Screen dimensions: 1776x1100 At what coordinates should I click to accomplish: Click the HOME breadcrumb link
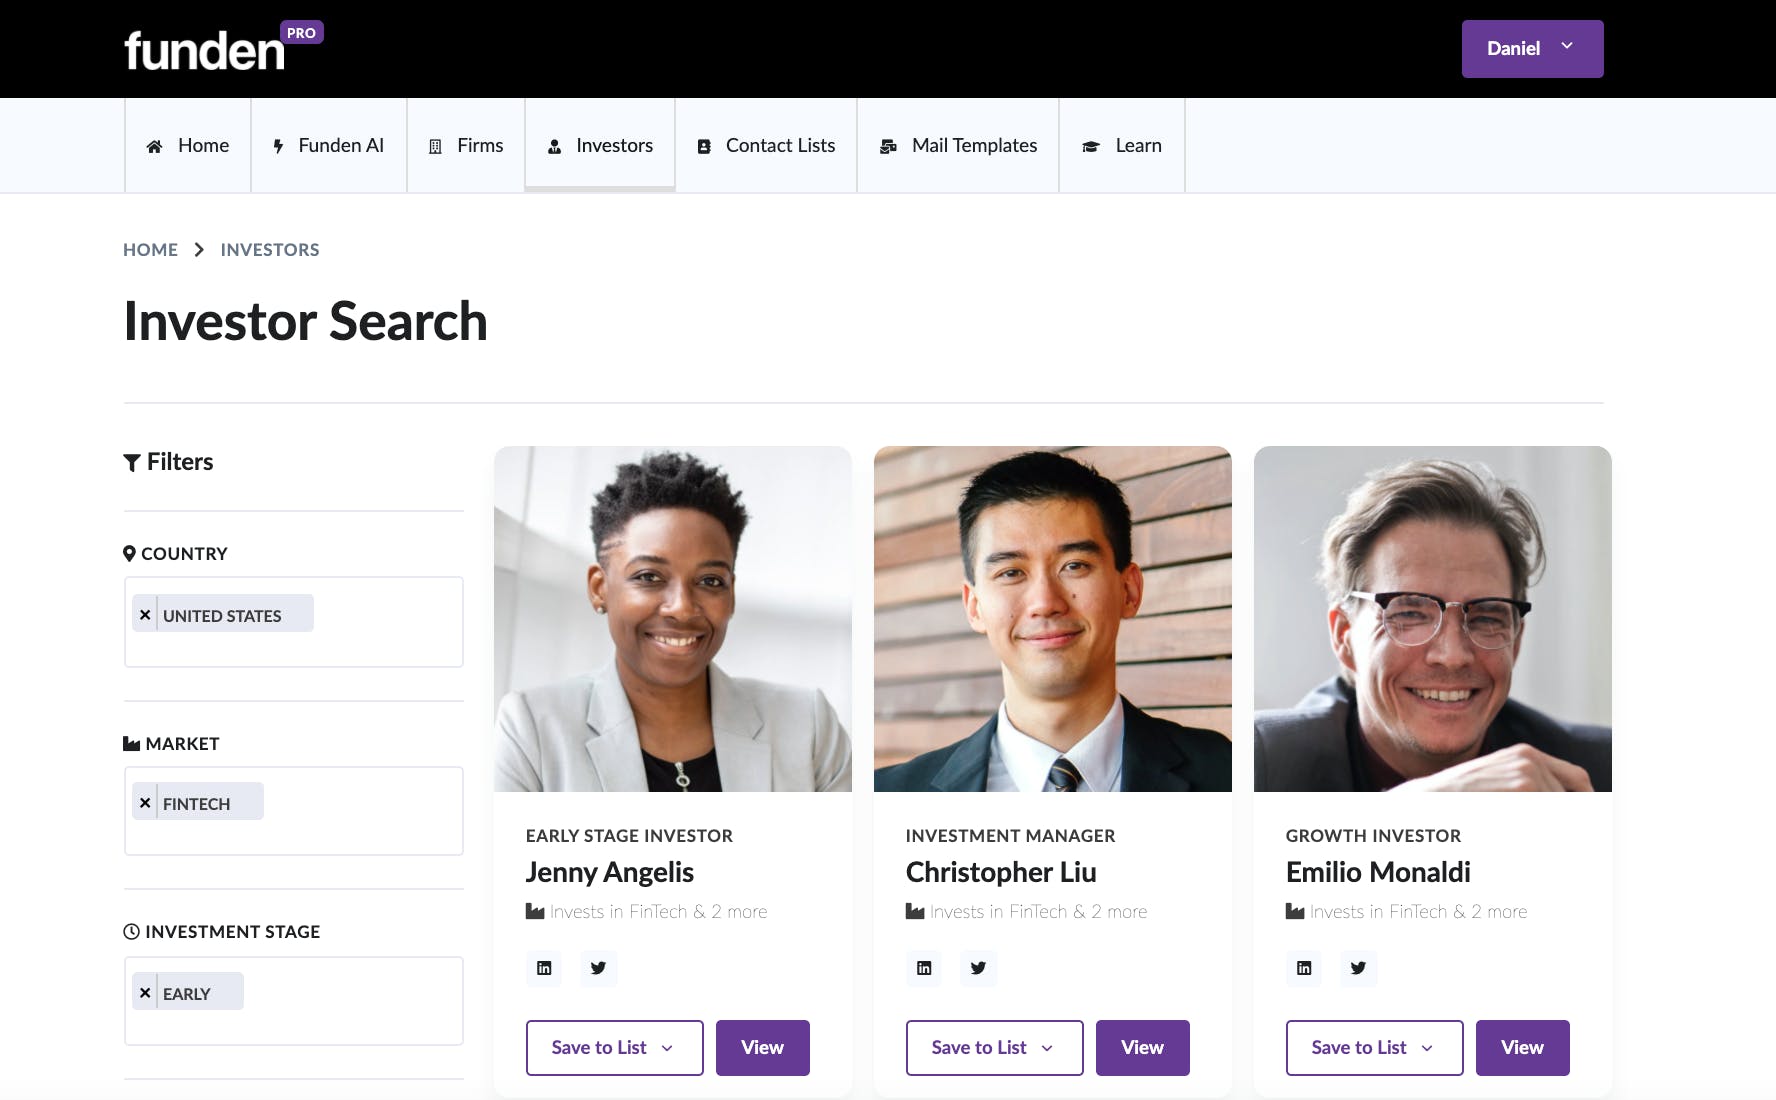point(150,250)
